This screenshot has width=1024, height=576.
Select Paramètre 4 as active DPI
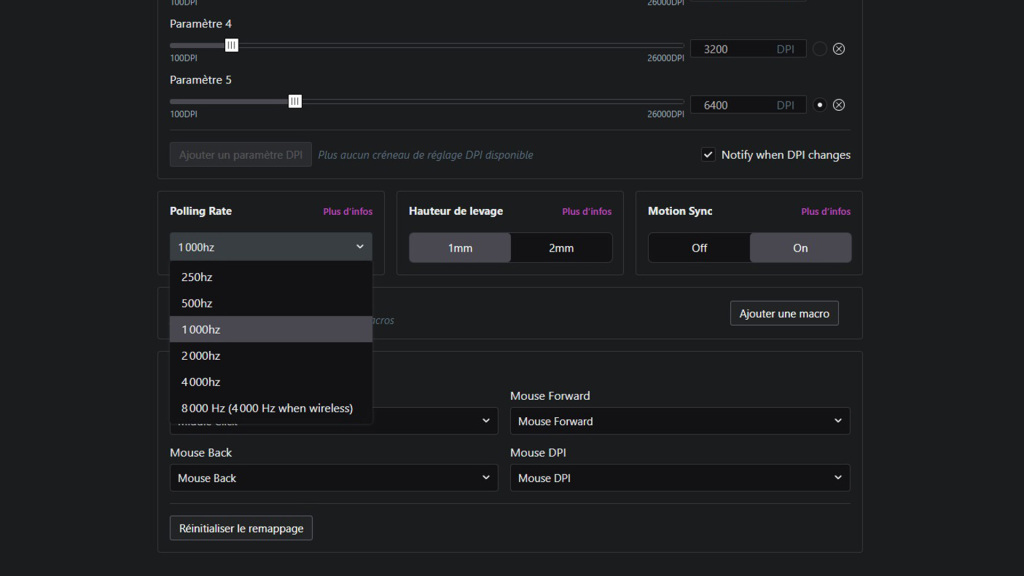click(x=820, y=49)
